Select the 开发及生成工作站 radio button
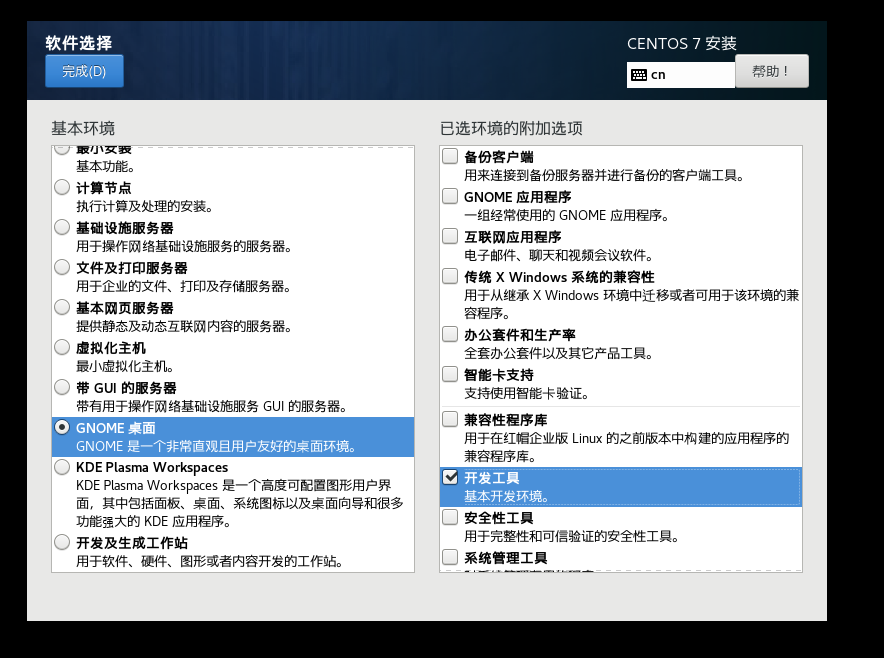 [62, 542]
